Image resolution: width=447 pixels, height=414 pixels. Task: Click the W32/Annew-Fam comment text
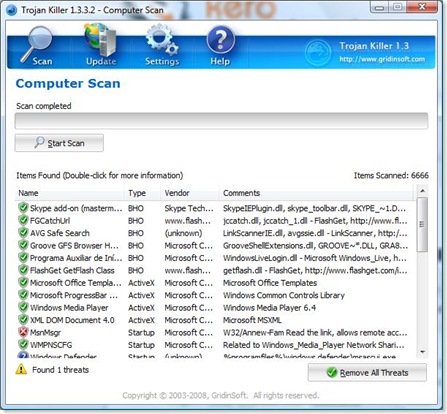(315, 333)
